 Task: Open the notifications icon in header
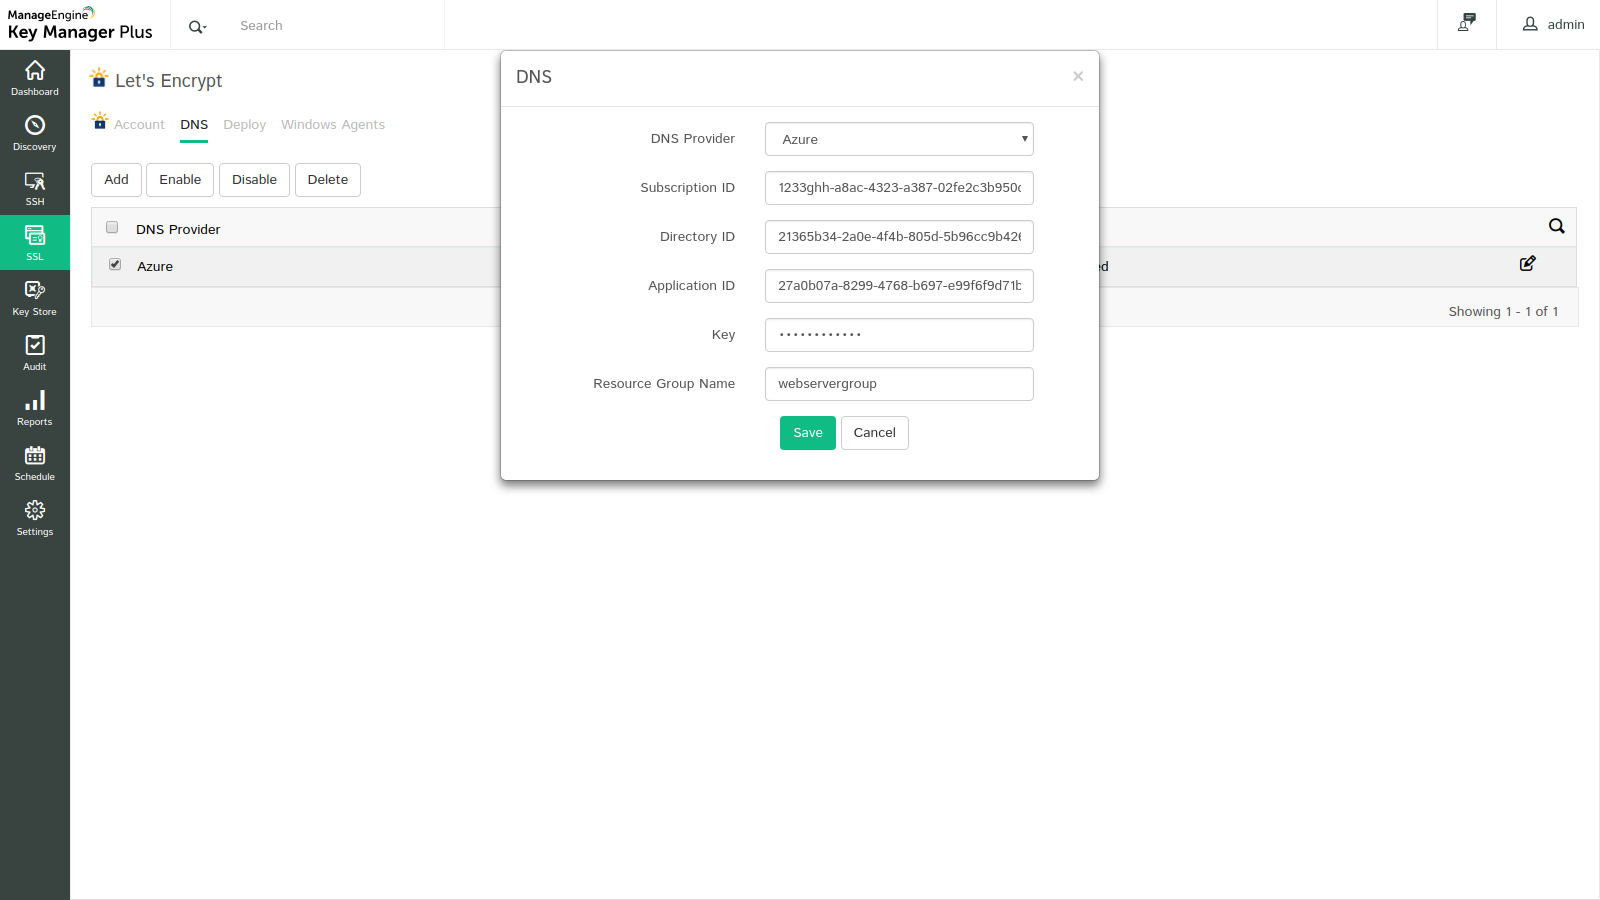point(1467,23)
